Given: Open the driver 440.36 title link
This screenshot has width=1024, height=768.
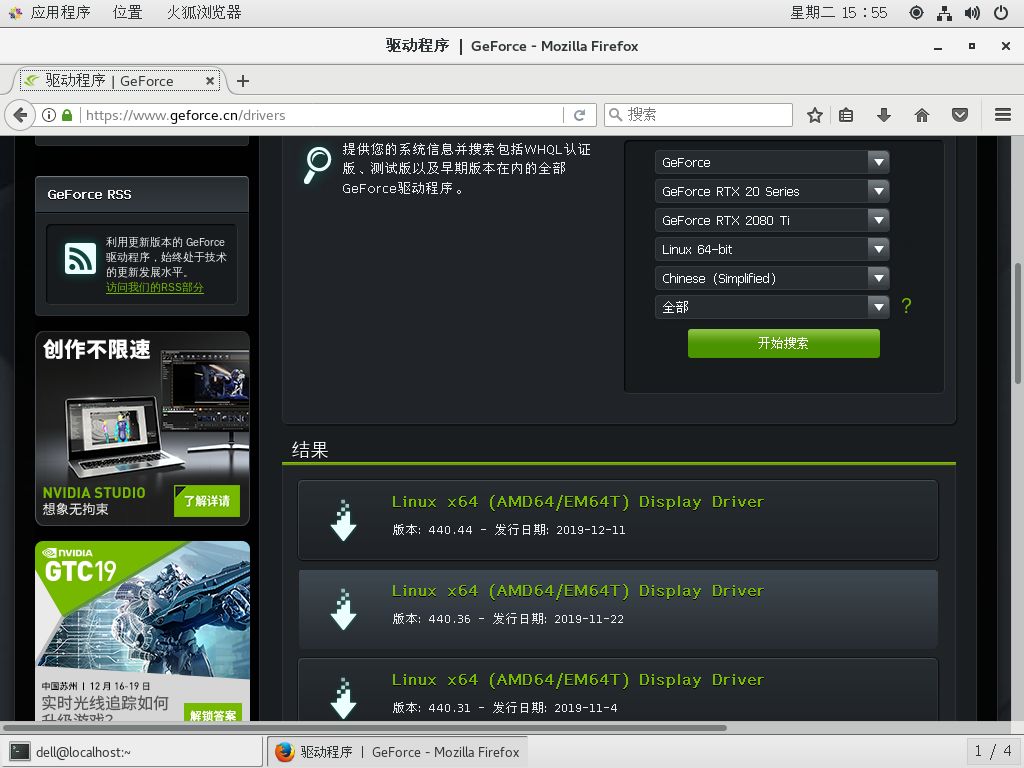Looking at the screenshot, I should click(x=577, y=590).
